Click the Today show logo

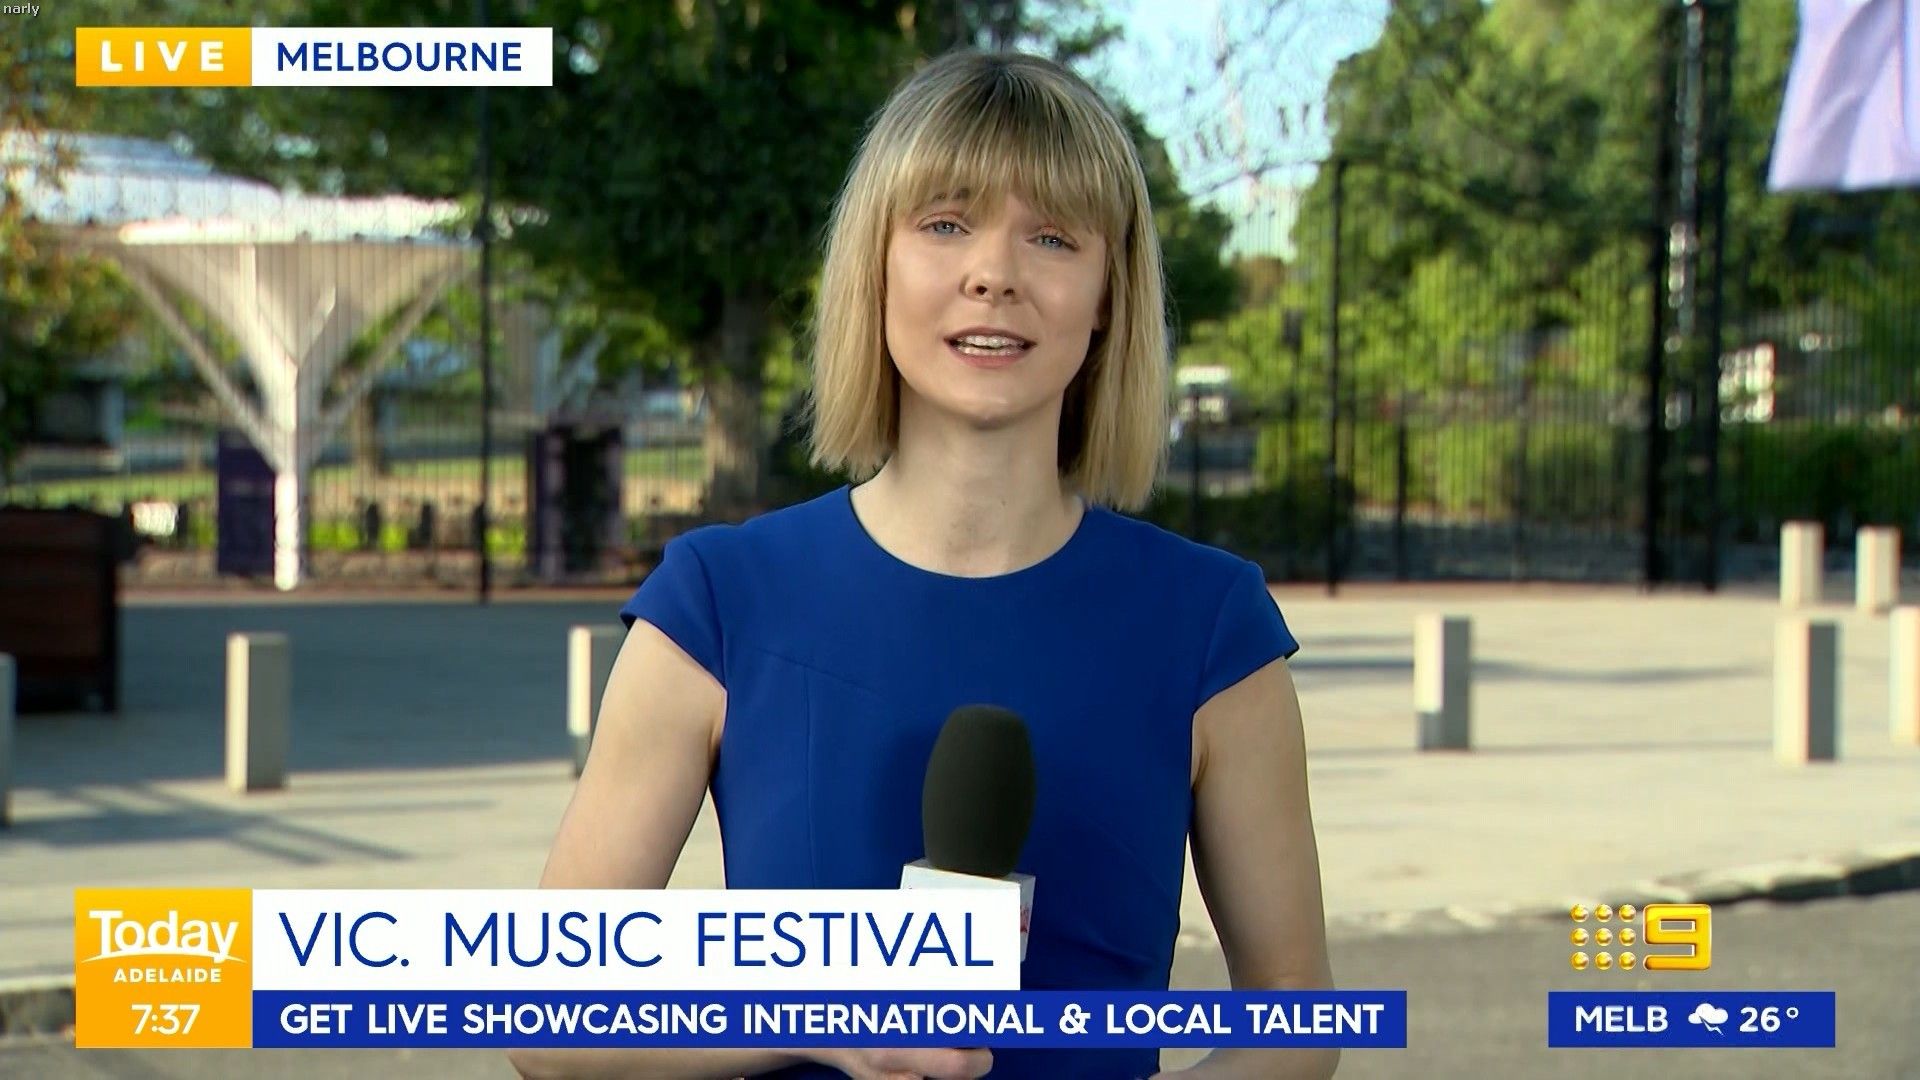tap(163, 938)
